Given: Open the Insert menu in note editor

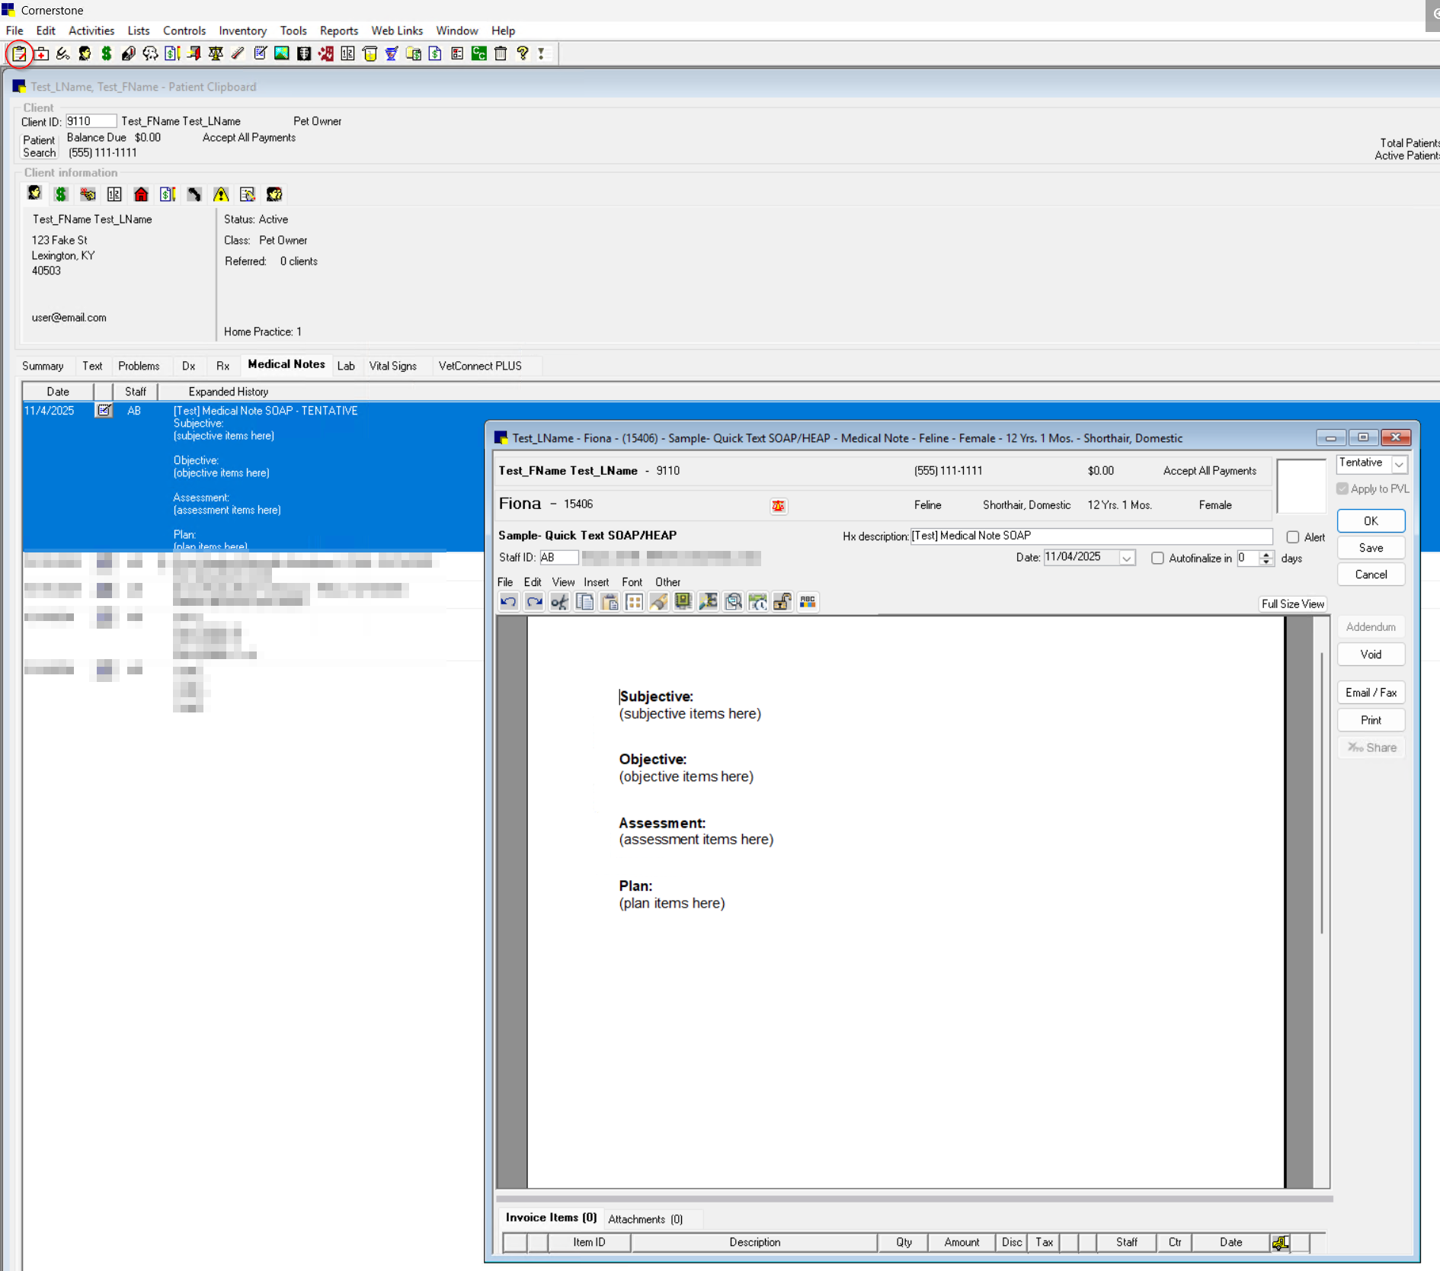Looking at the screenshot, I should tap(596, 582).
